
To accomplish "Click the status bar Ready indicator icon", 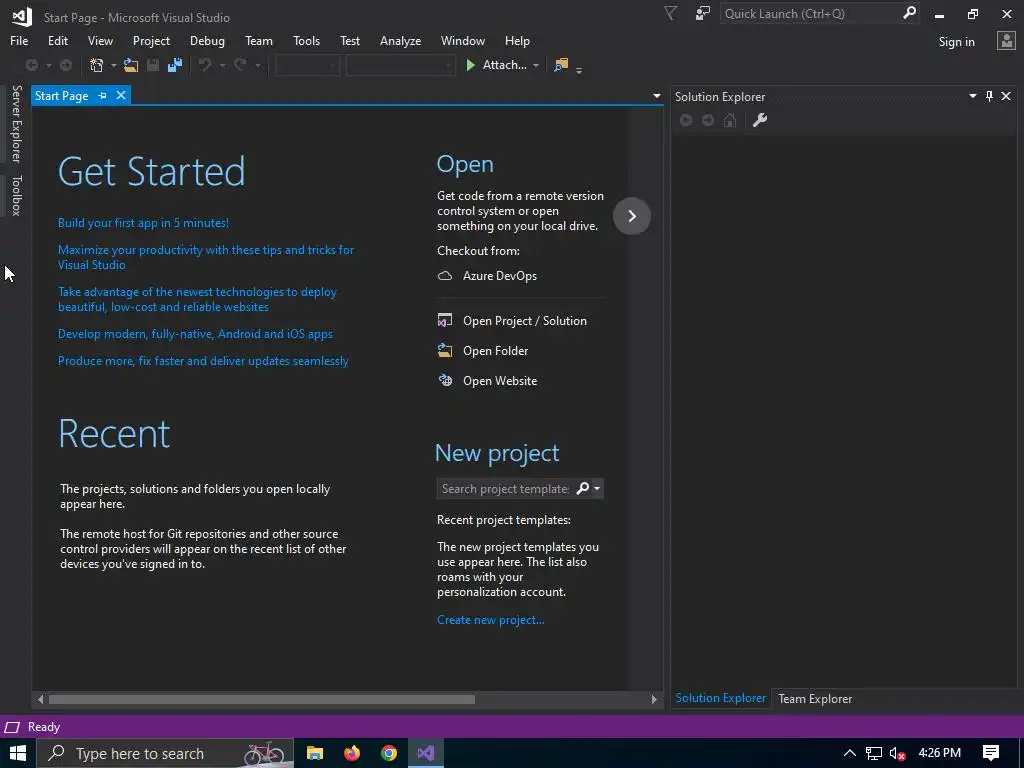I will coord(12,727).
